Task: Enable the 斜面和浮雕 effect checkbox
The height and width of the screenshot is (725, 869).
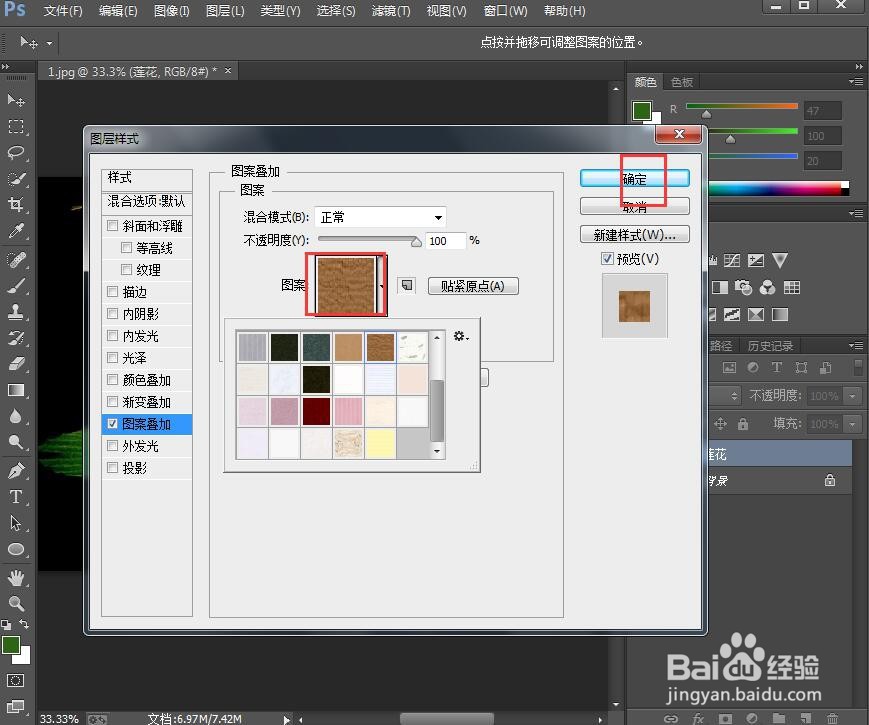Action: pos(112,226)
